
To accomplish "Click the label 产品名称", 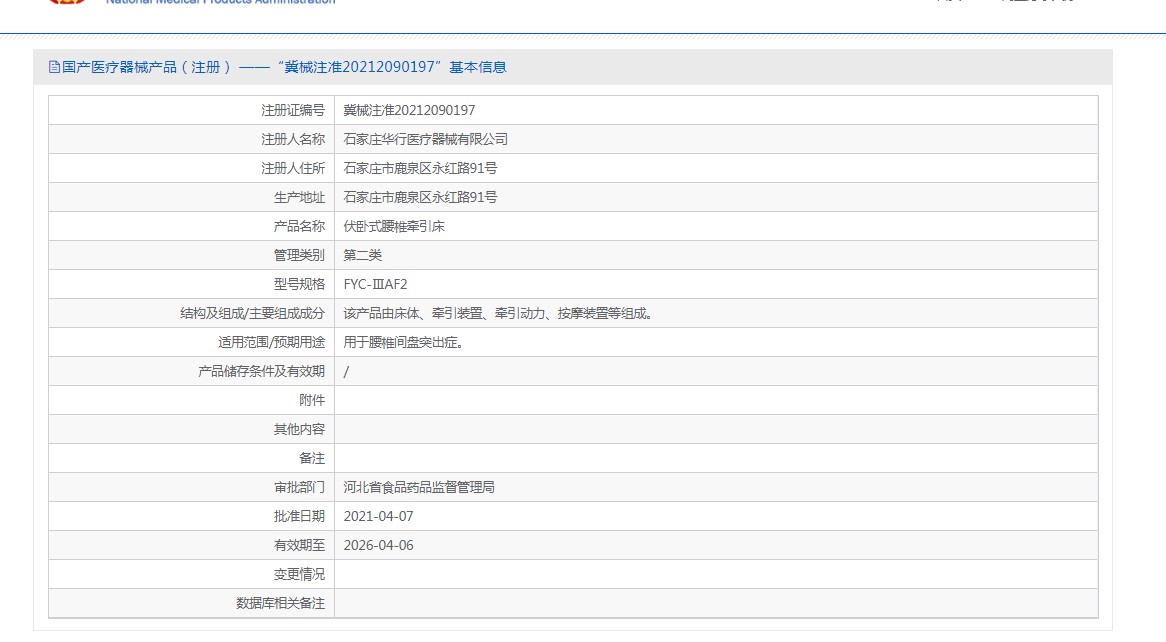I will [300, 226].
